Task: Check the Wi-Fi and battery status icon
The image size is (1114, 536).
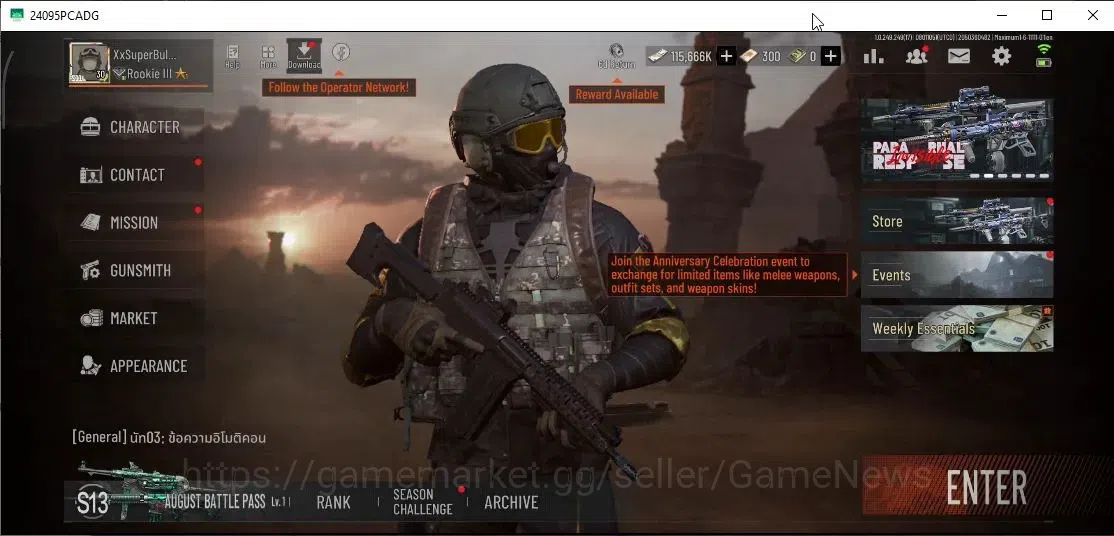Action: pos(1043,55)
